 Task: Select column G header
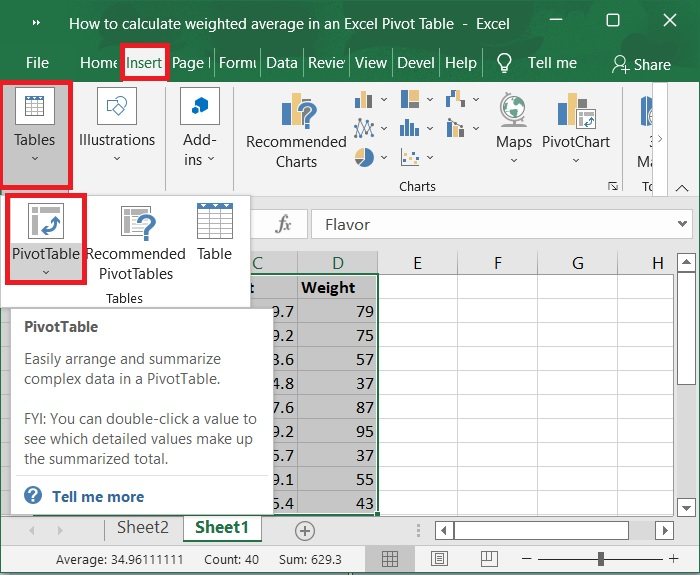pyautogui.click(x=577, y=263)
